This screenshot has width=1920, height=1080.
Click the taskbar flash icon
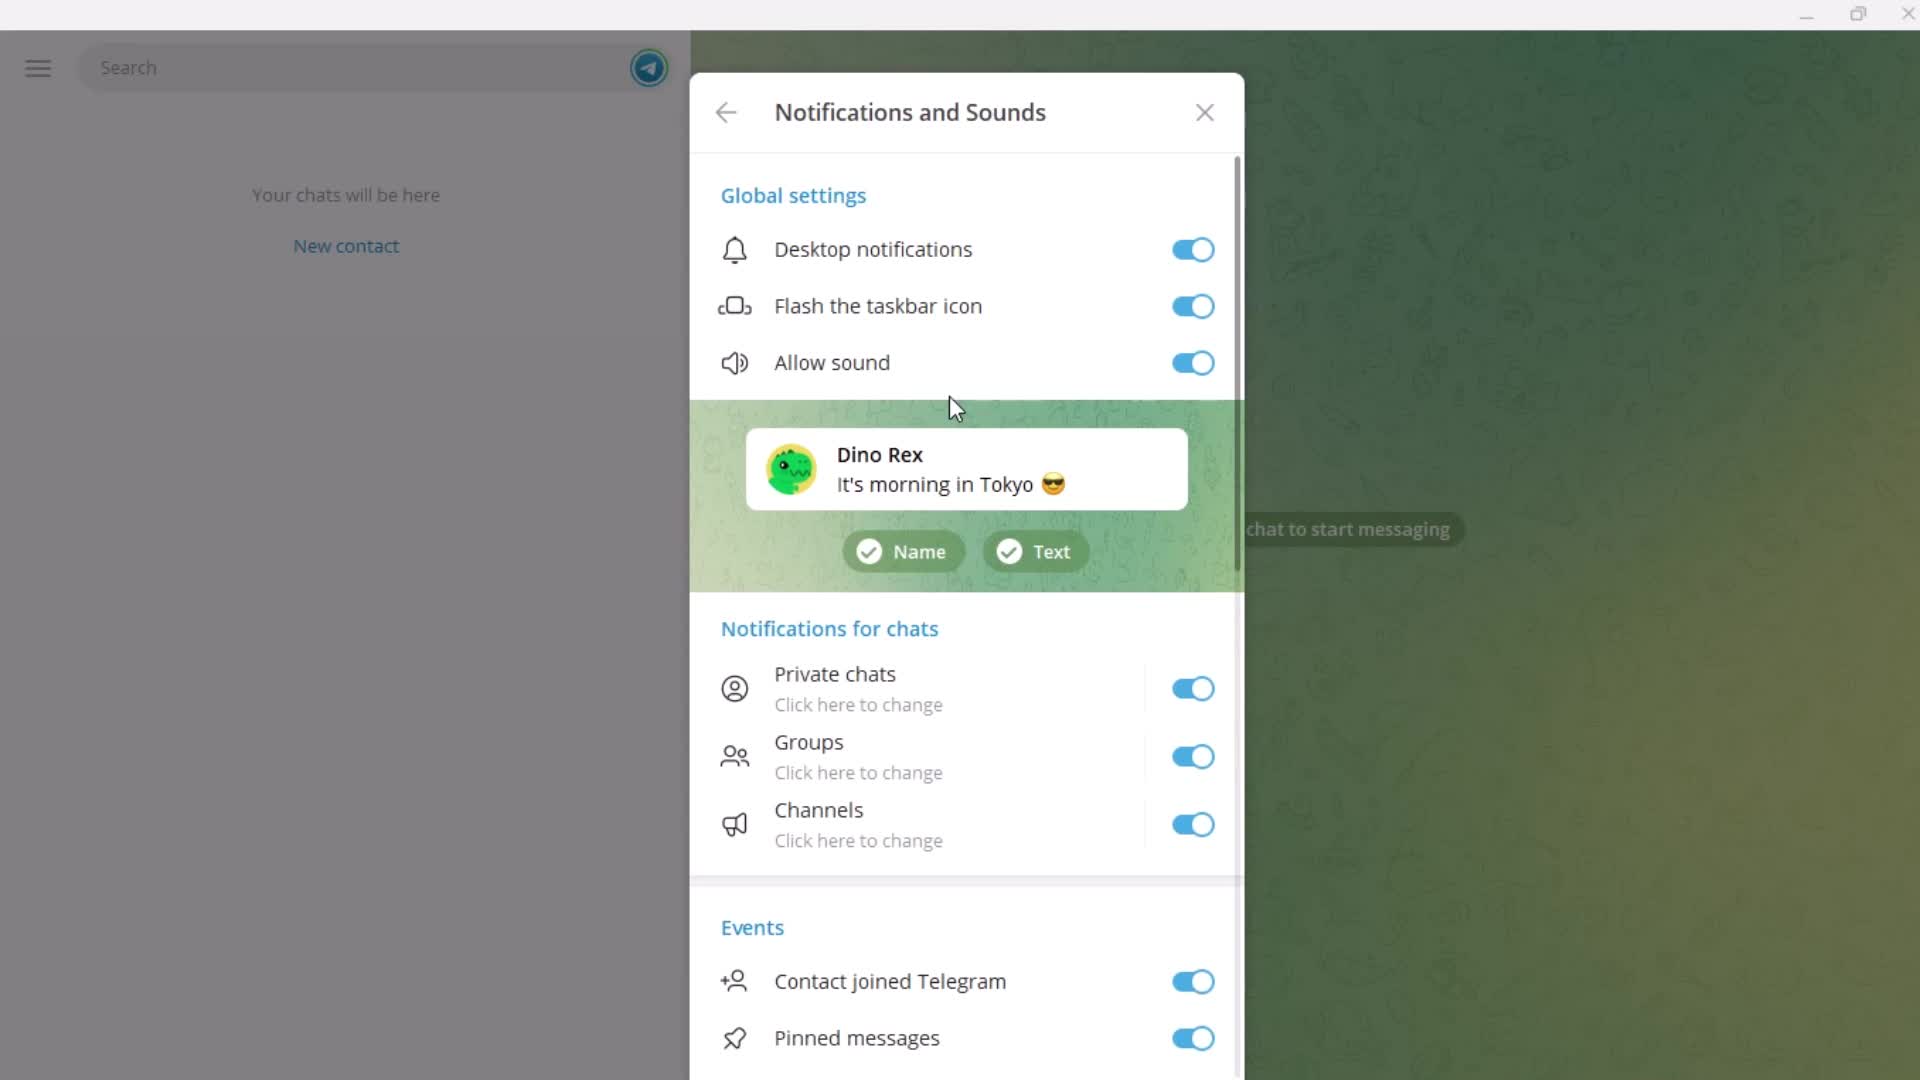click(x=733, y=305)
